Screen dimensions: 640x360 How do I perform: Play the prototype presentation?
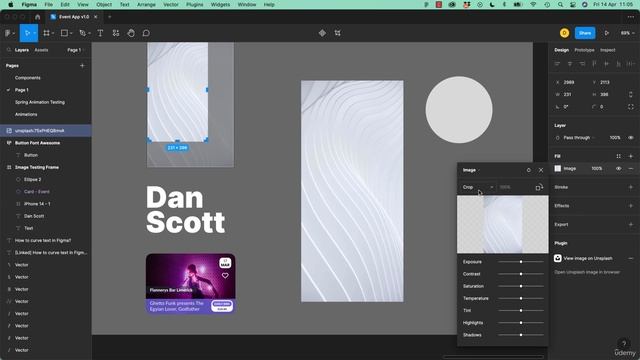click(607, 33)
